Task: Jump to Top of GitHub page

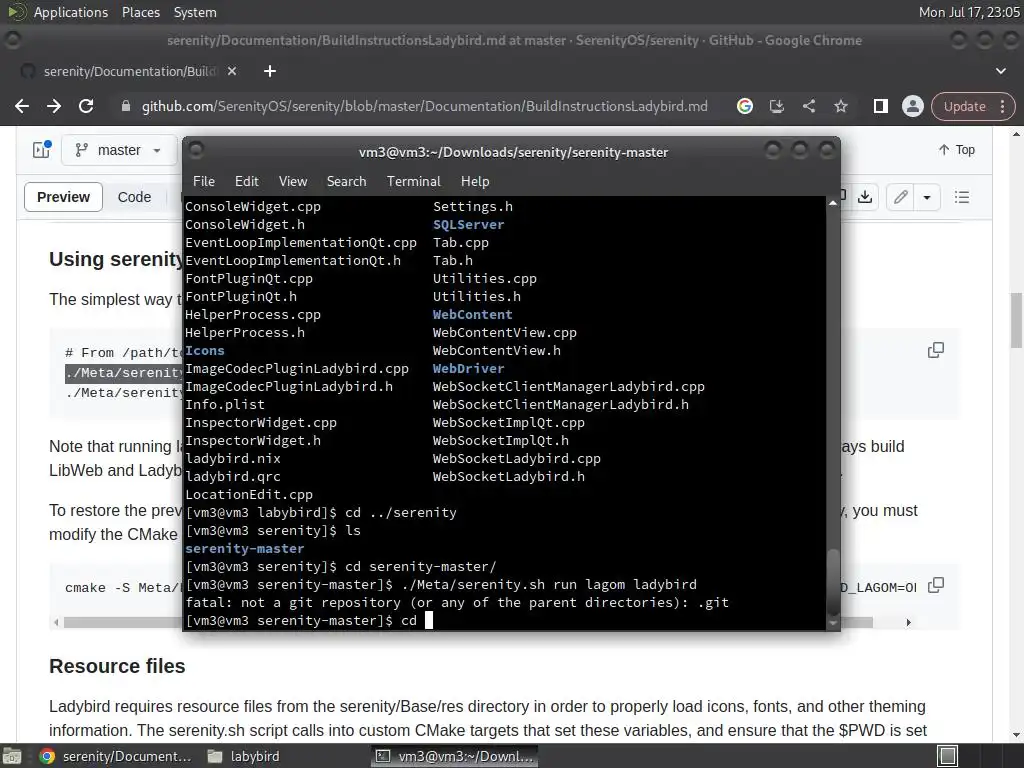Action: pyautogui.click(x=957, y=150)
